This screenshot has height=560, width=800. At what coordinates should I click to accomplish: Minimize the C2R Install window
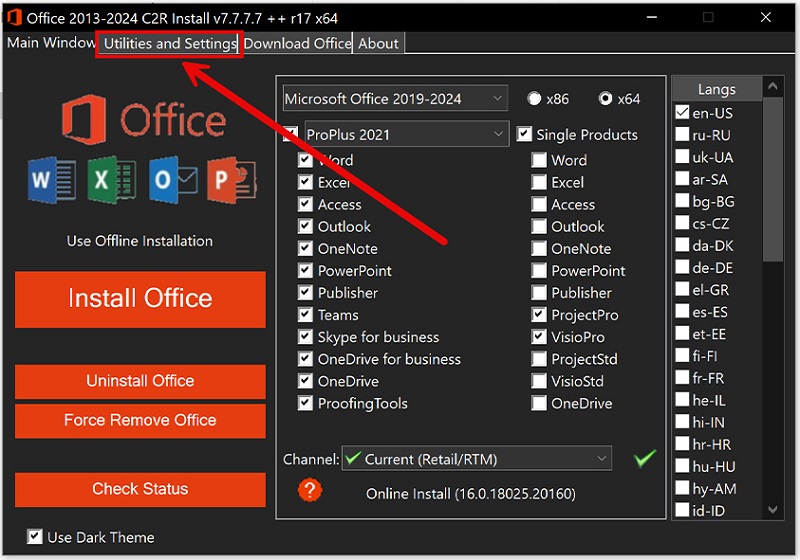click(x=652, y=17)
